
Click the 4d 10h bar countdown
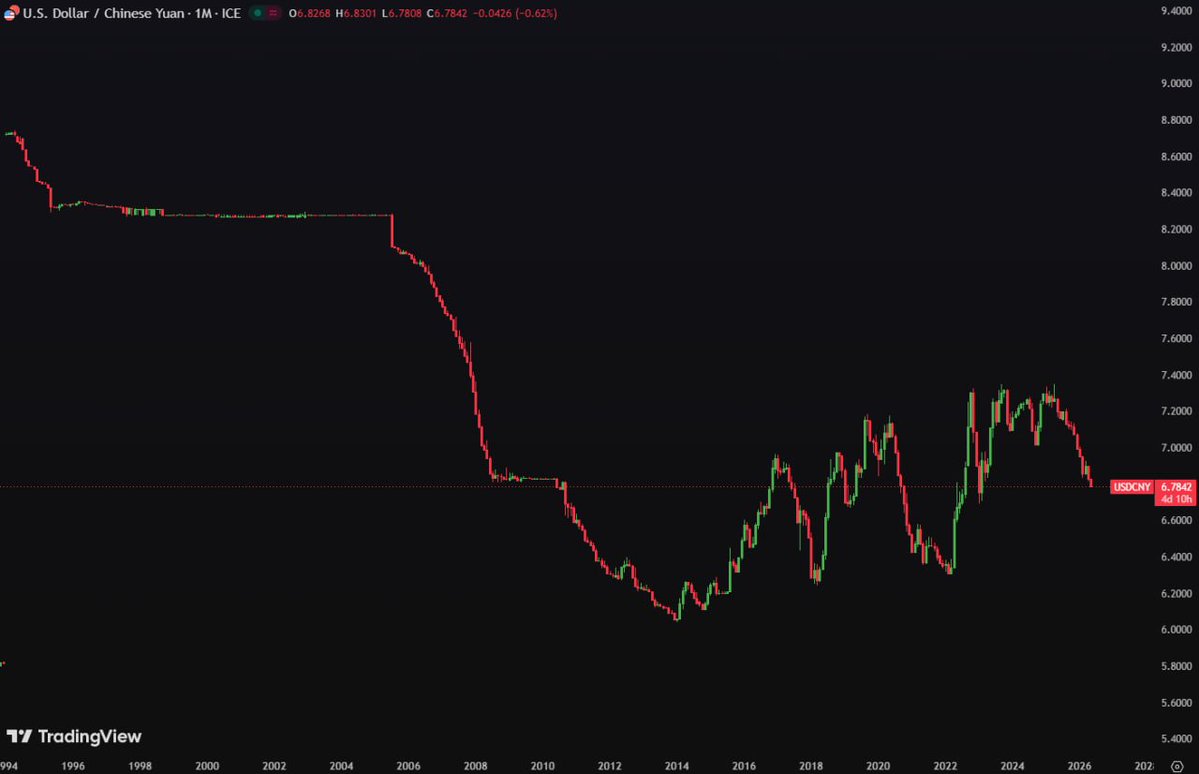tap(1176, 499)
